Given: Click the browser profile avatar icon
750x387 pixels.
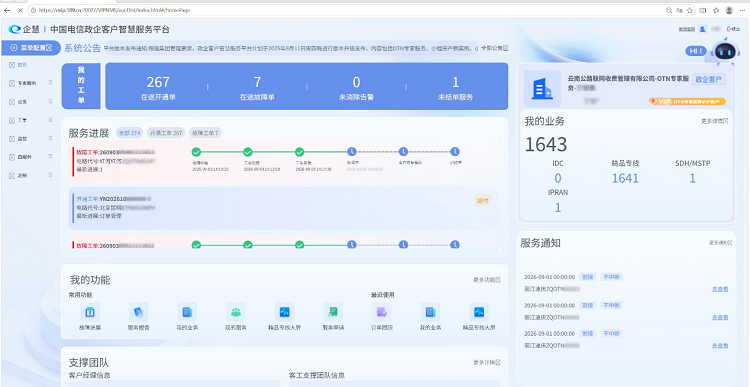Looking at the screenshot, I should [728, 10].
